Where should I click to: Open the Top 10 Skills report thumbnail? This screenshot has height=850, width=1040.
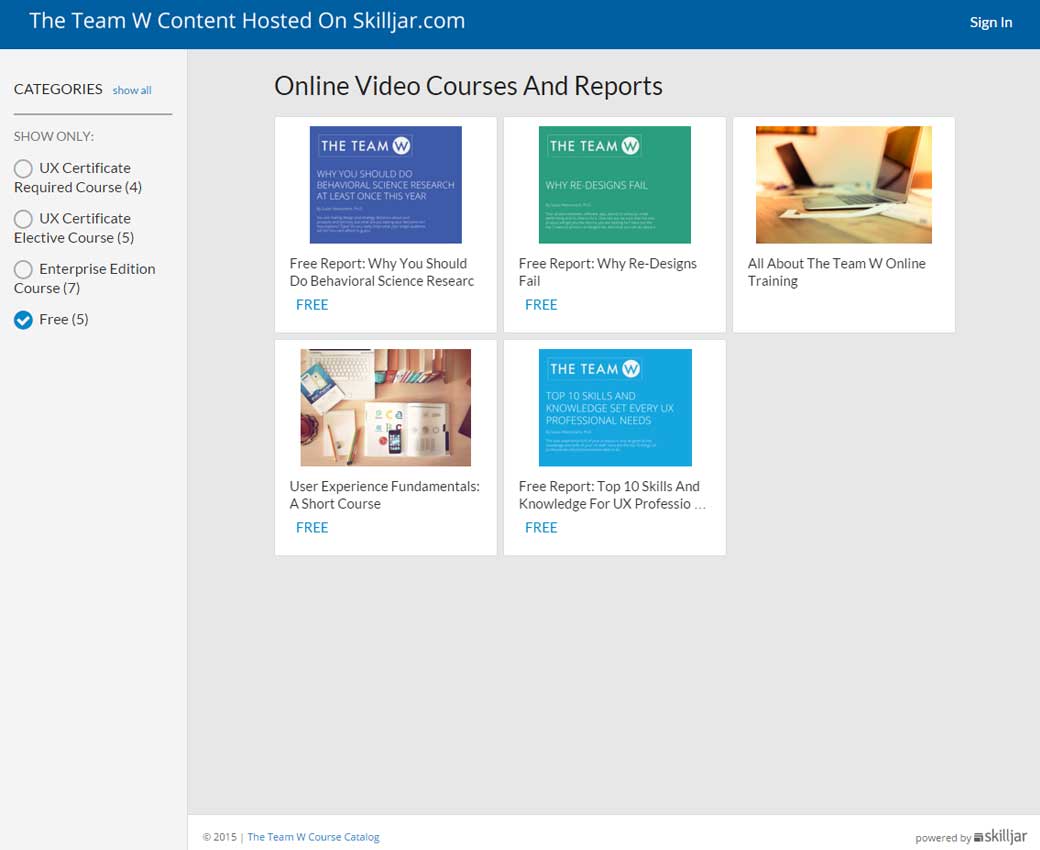(x=614, y=407)
